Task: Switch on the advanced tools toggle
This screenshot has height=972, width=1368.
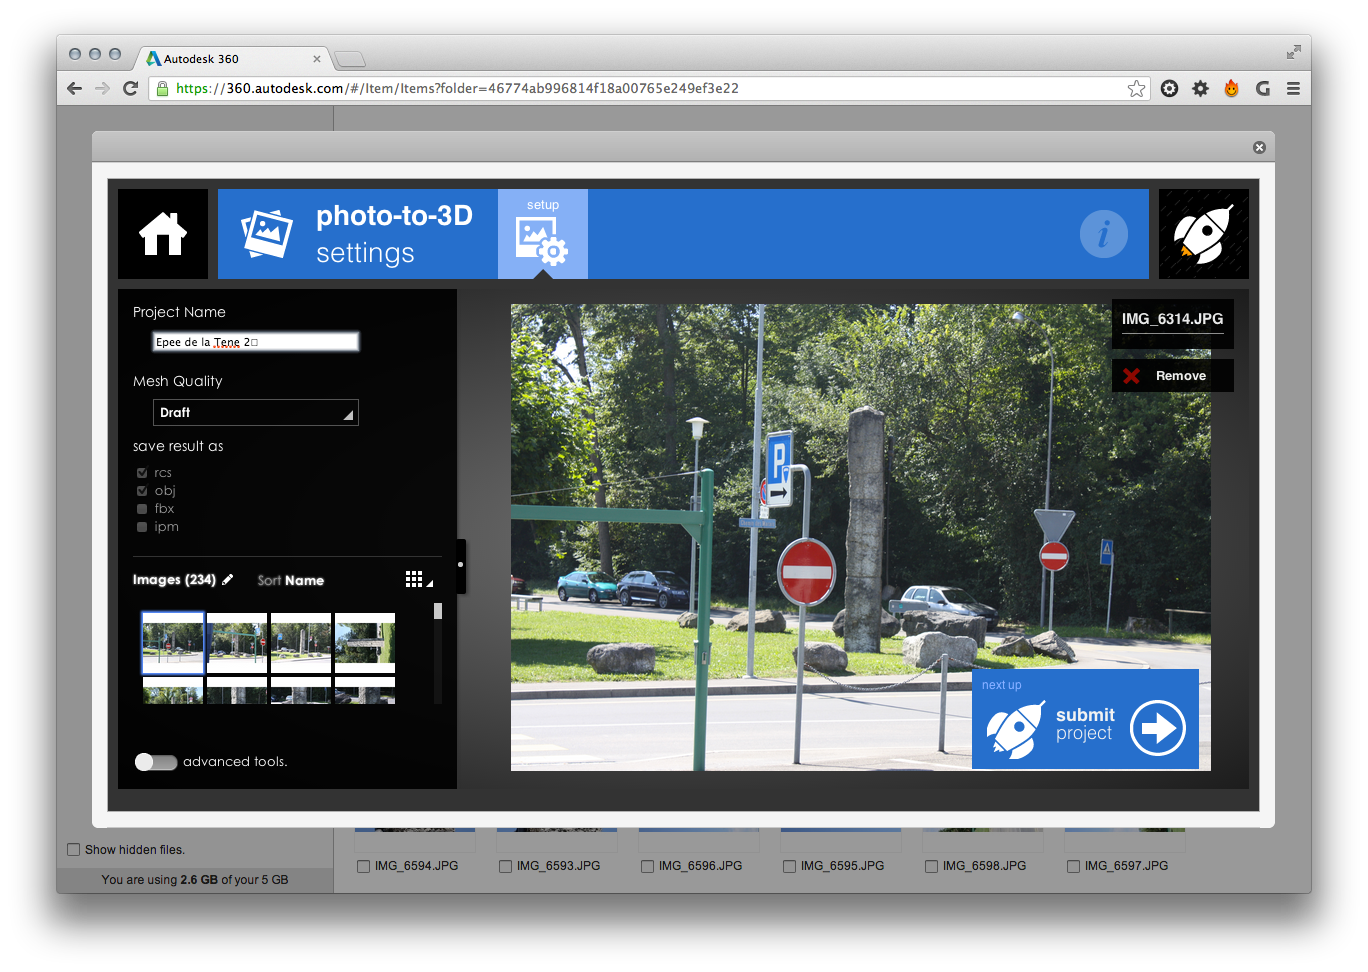Action: [156, 762]
